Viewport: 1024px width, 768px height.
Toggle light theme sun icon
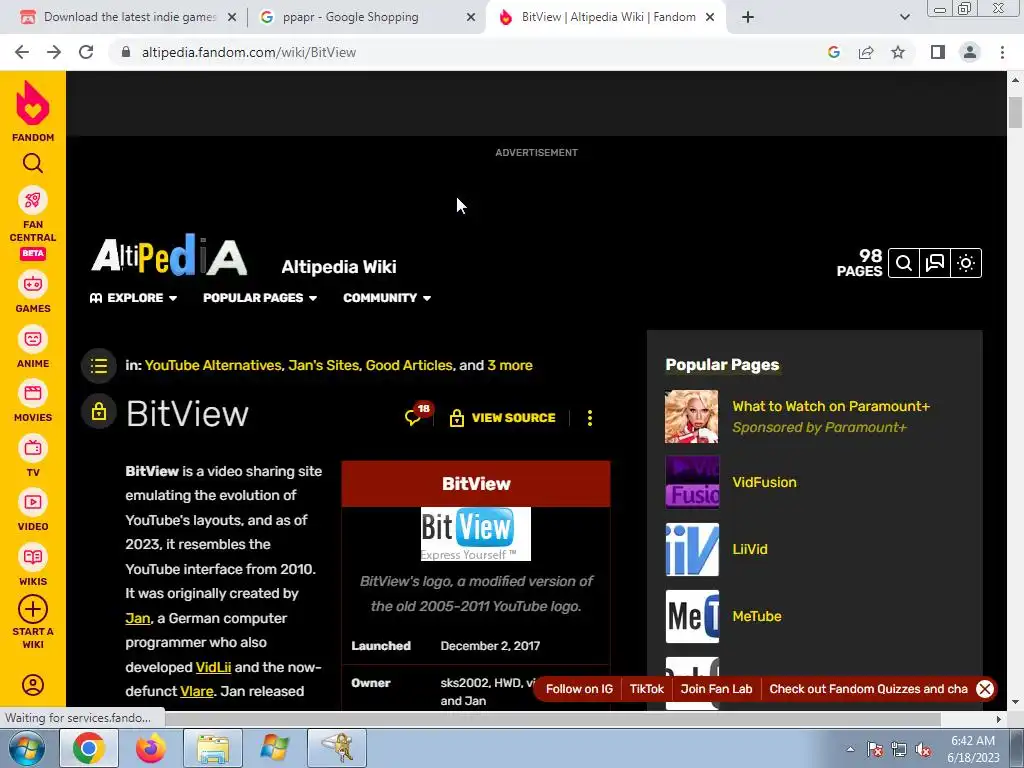966,263
